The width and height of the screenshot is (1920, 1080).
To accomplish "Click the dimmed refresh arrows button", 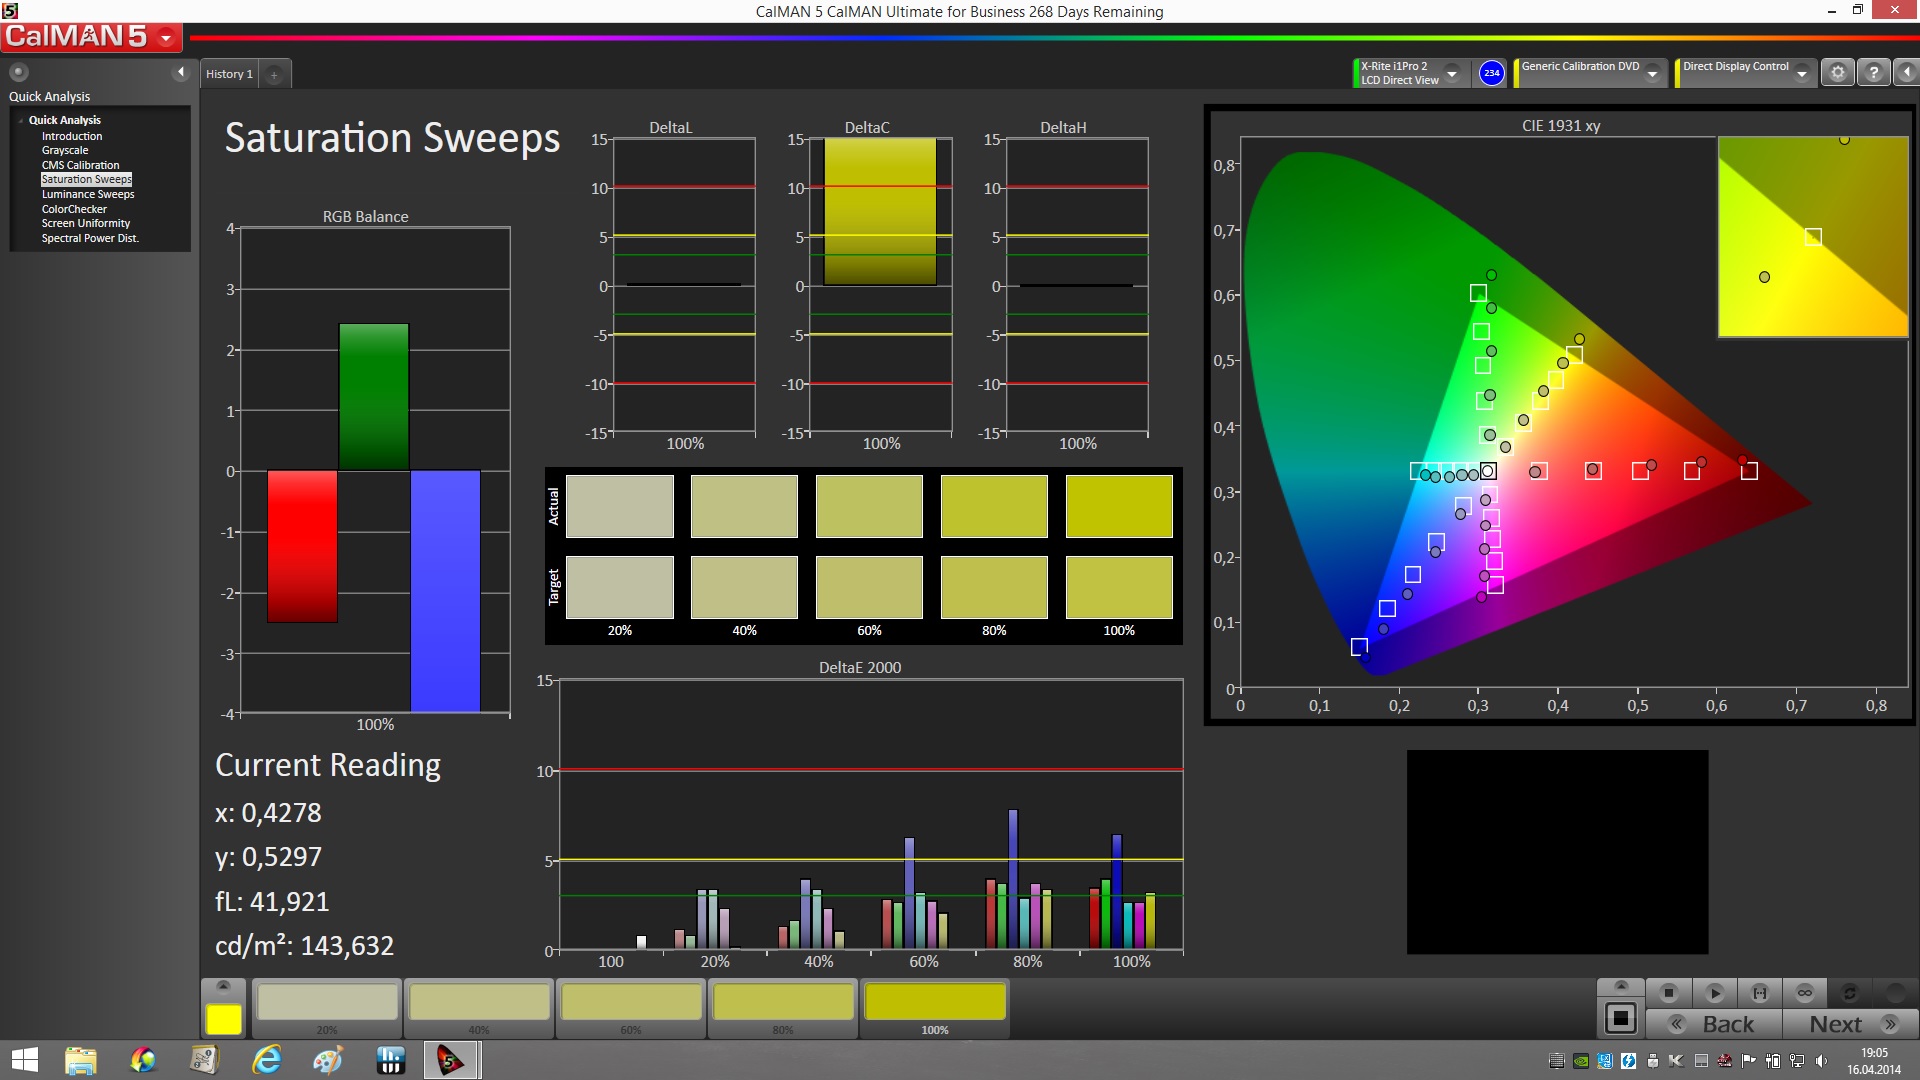I will pyautogui.click(x=1850, y=993).
